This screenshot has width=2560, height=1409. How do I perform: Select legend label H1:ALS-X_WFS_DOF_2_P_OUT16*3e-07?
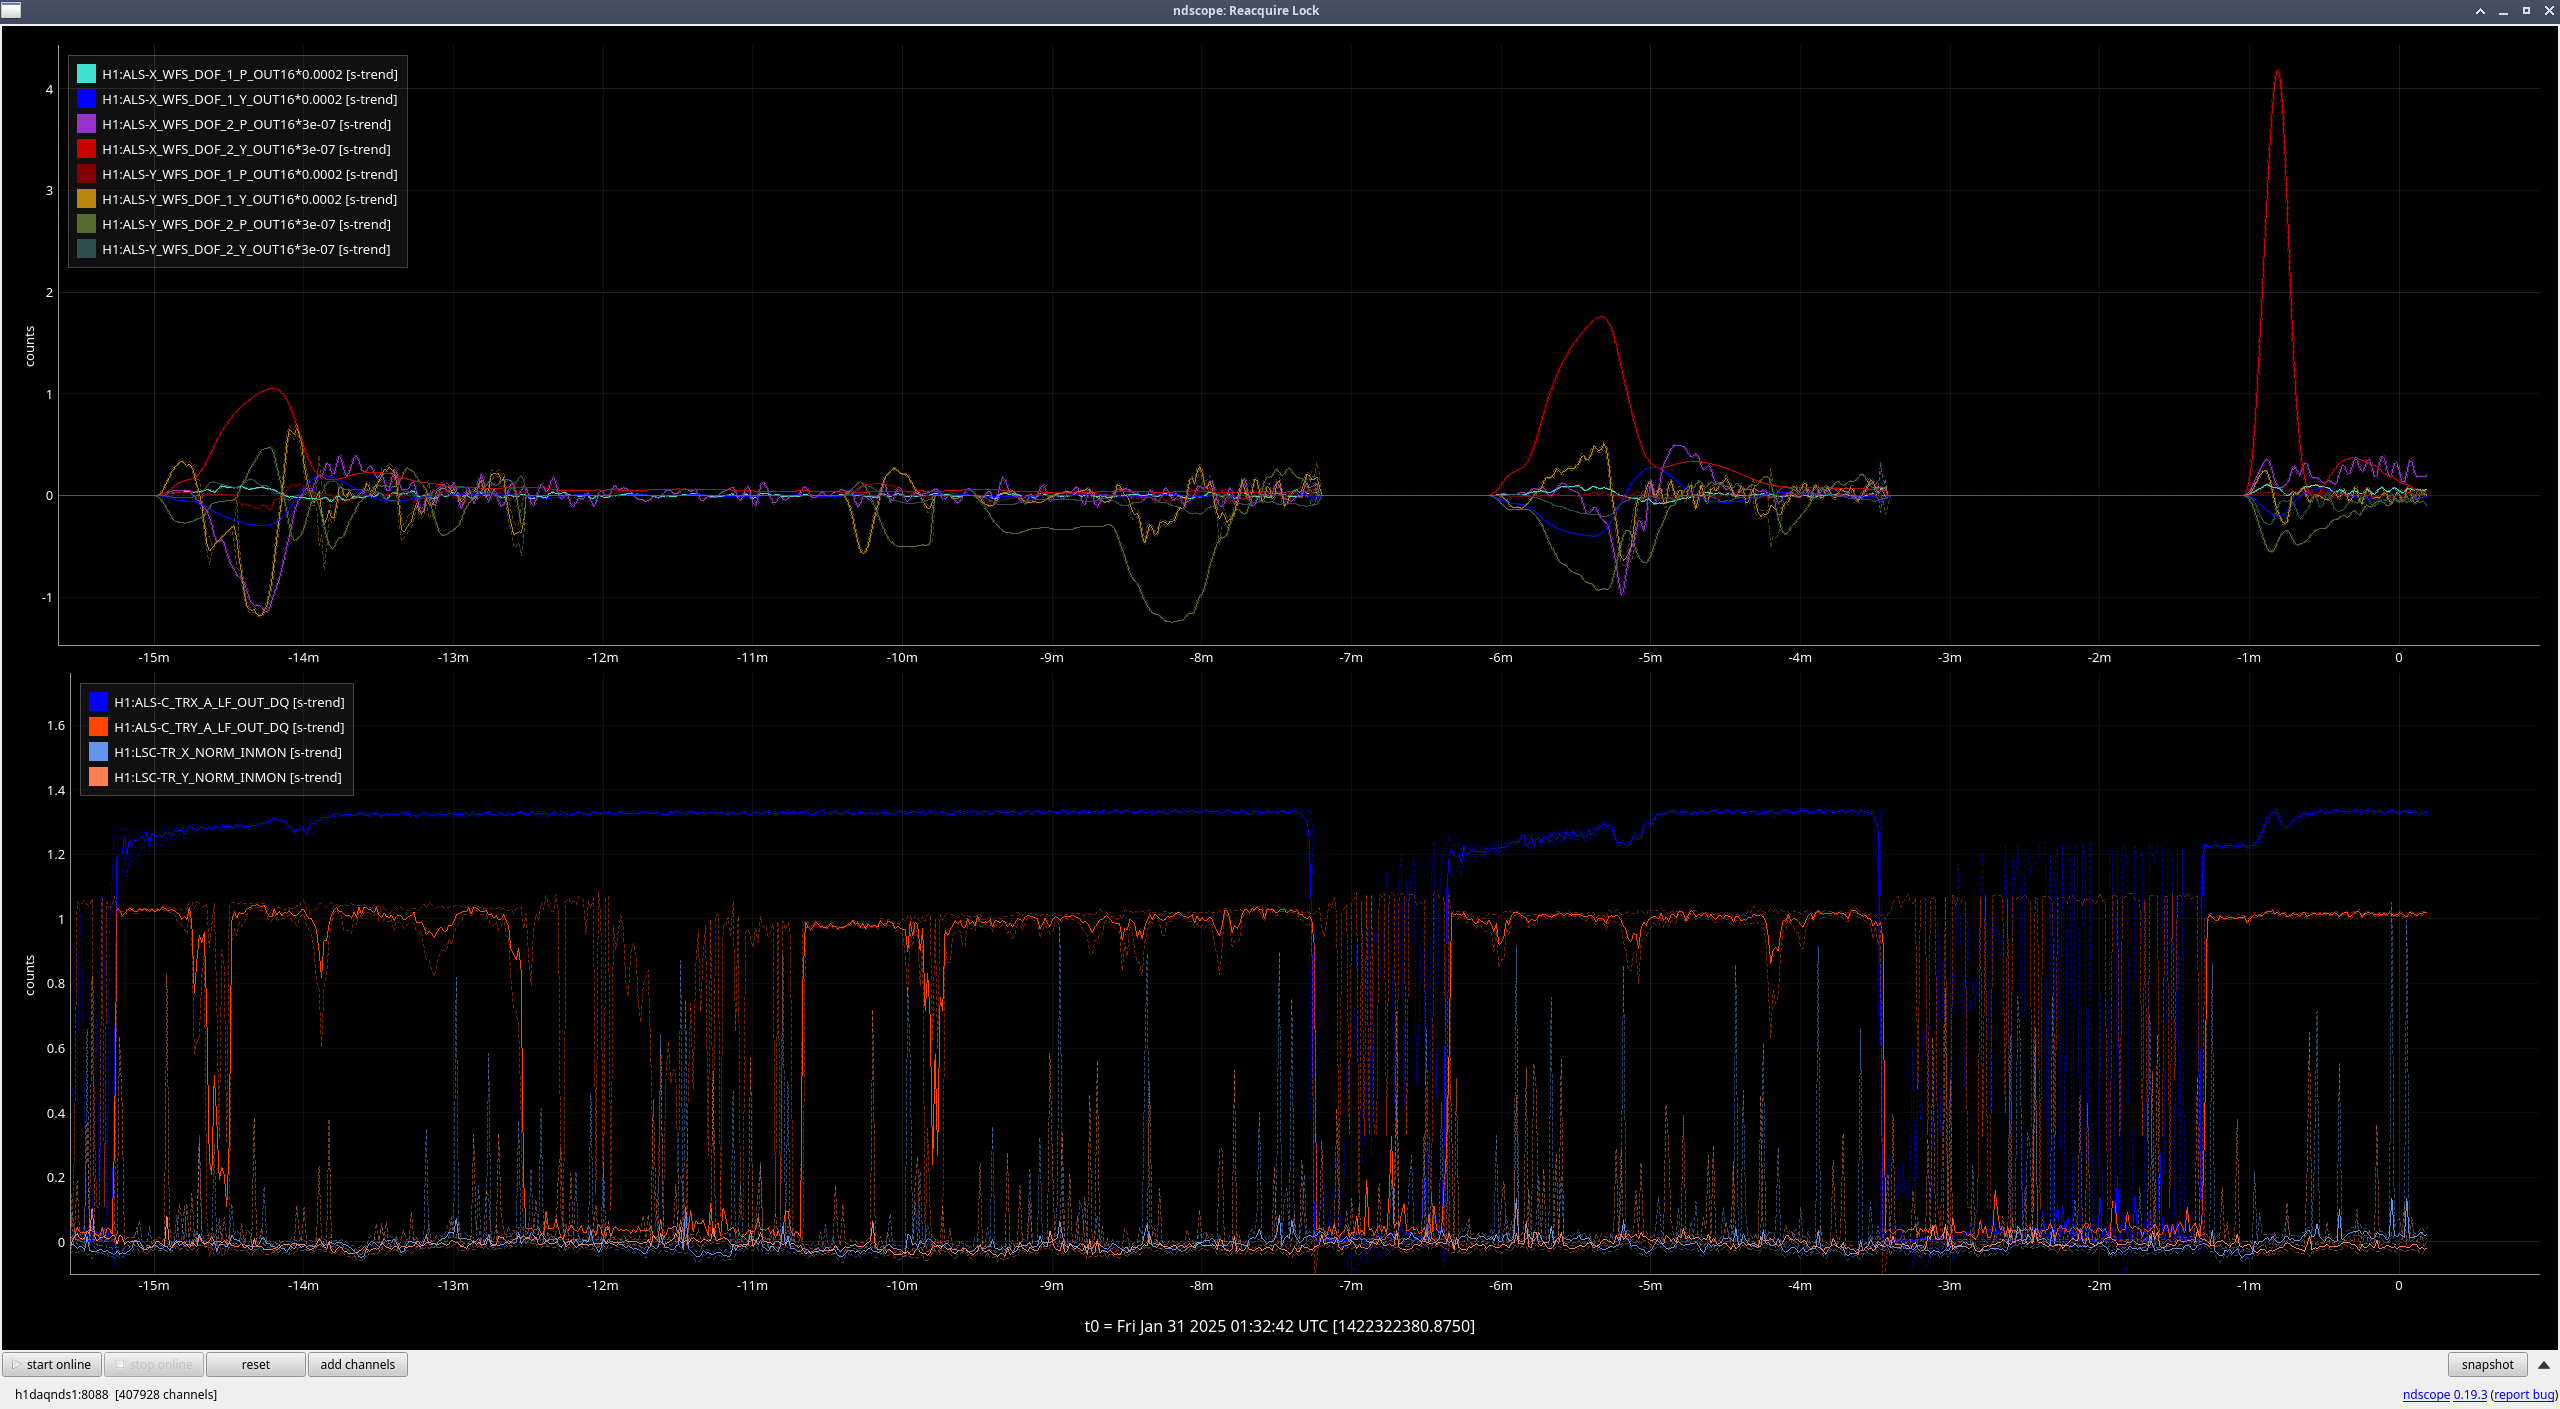tap(246, 124)
